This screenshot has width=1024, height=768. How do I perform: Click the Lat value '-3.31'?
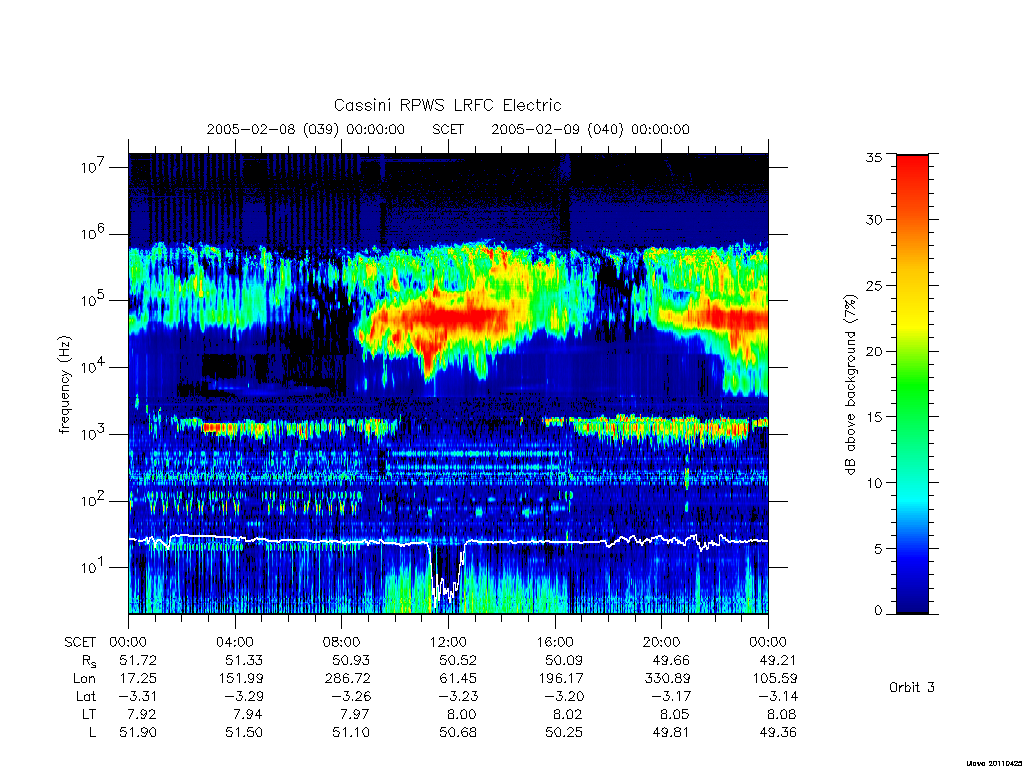point(138,696)
